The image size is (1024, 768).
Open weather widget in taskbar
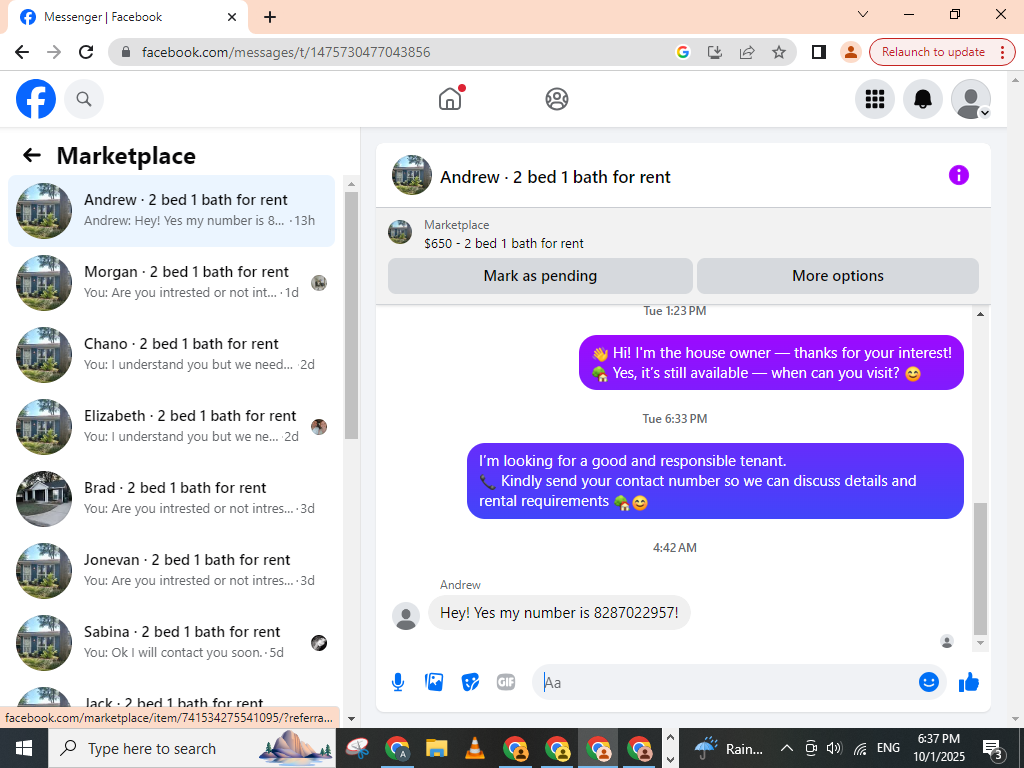727,748
